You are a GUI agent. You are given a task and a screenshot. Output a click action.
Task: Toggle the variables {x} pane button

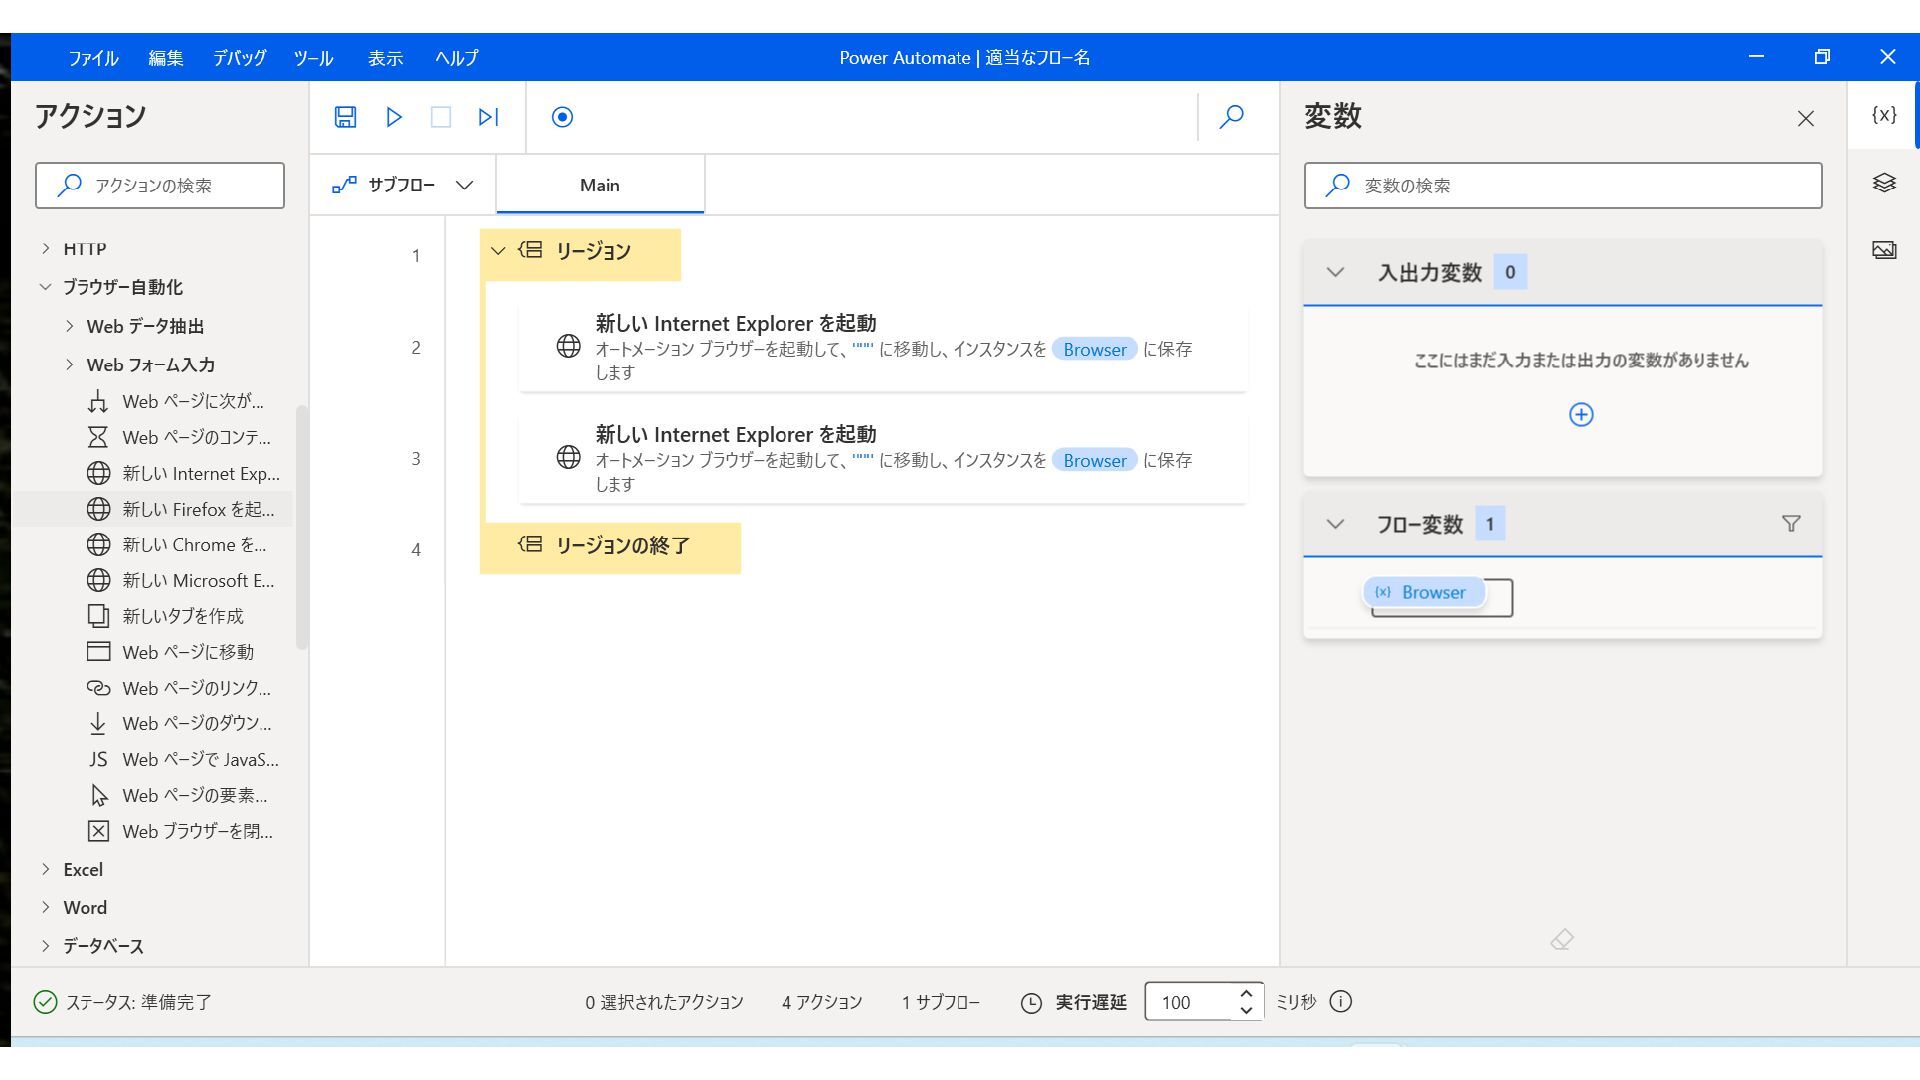coord(1884,115)
